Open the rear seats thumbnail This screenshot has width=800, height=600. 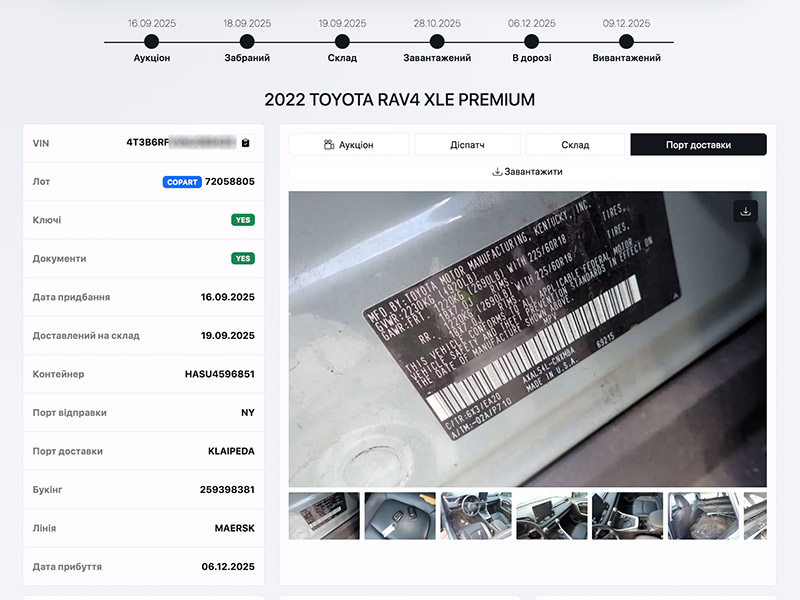[703, 516]
